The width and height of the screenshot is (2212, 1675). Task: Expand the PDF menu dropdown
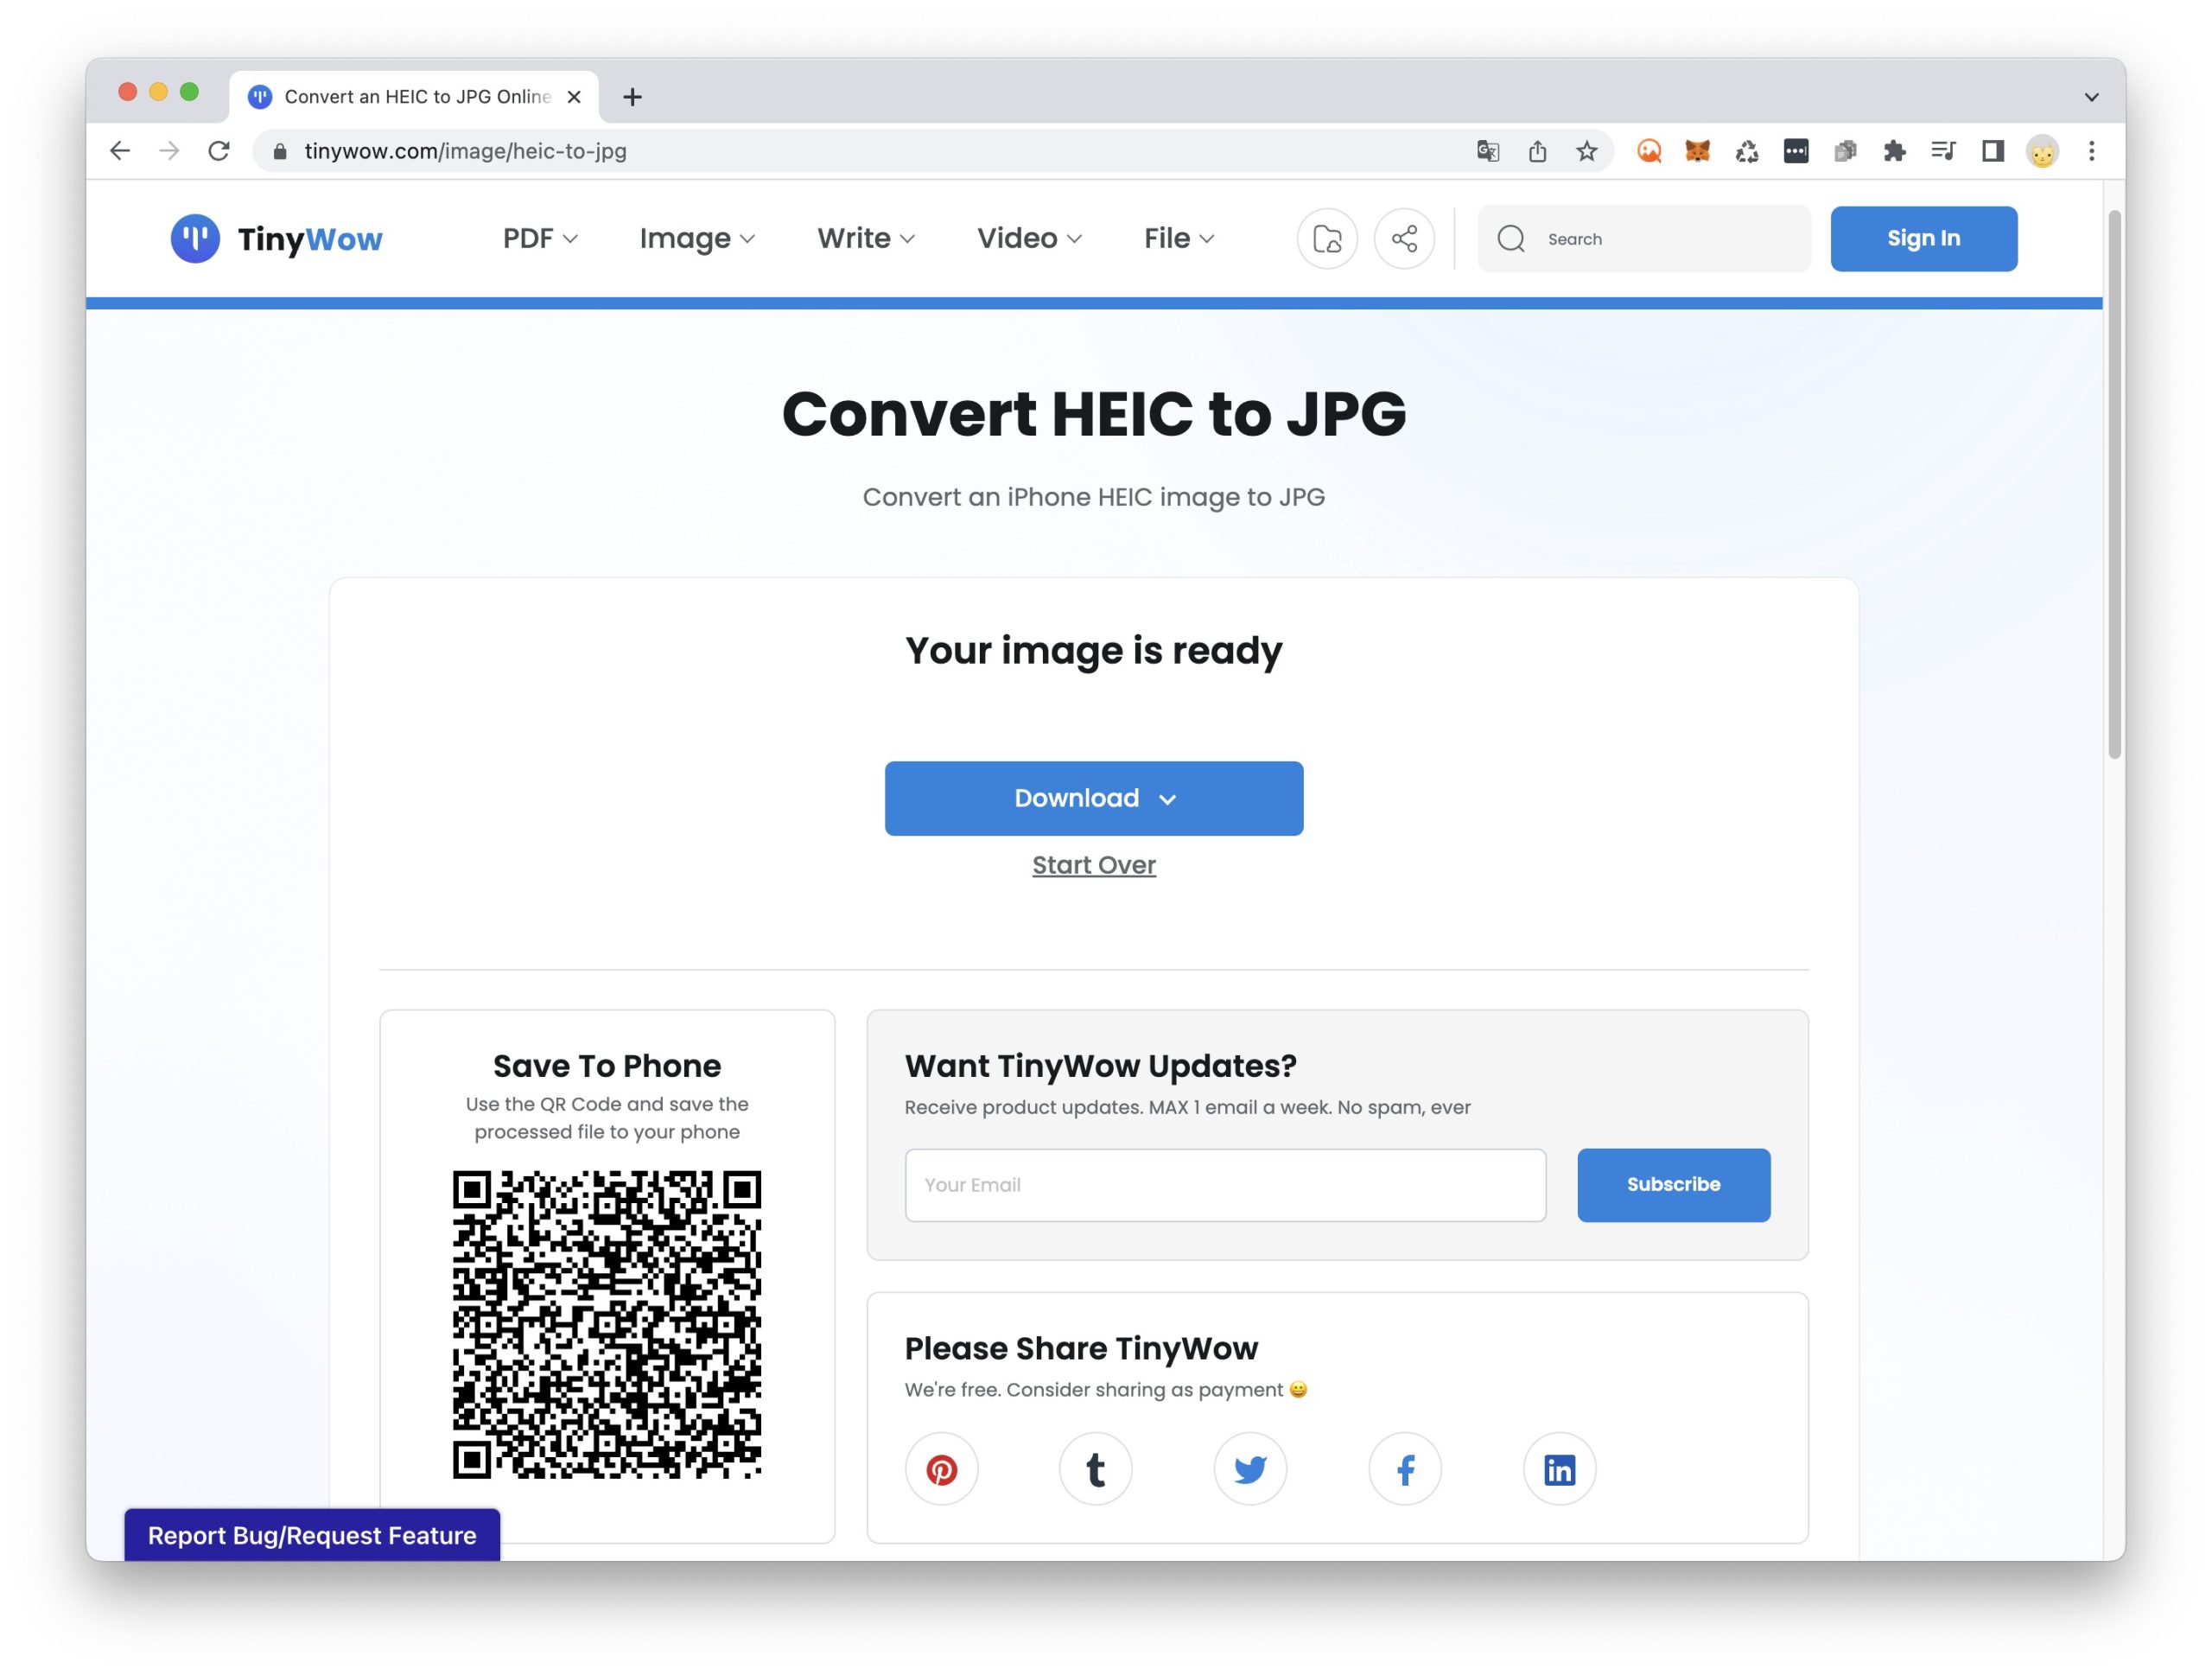coord(540,239)
